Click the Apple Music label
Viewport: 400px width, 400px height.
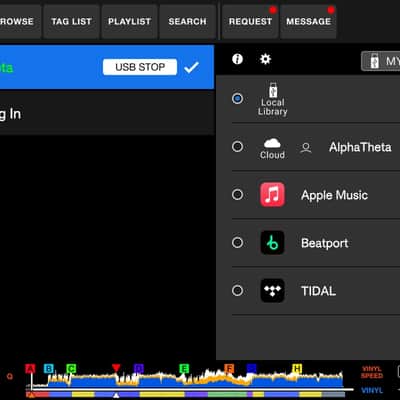click(x=334, y=195)
